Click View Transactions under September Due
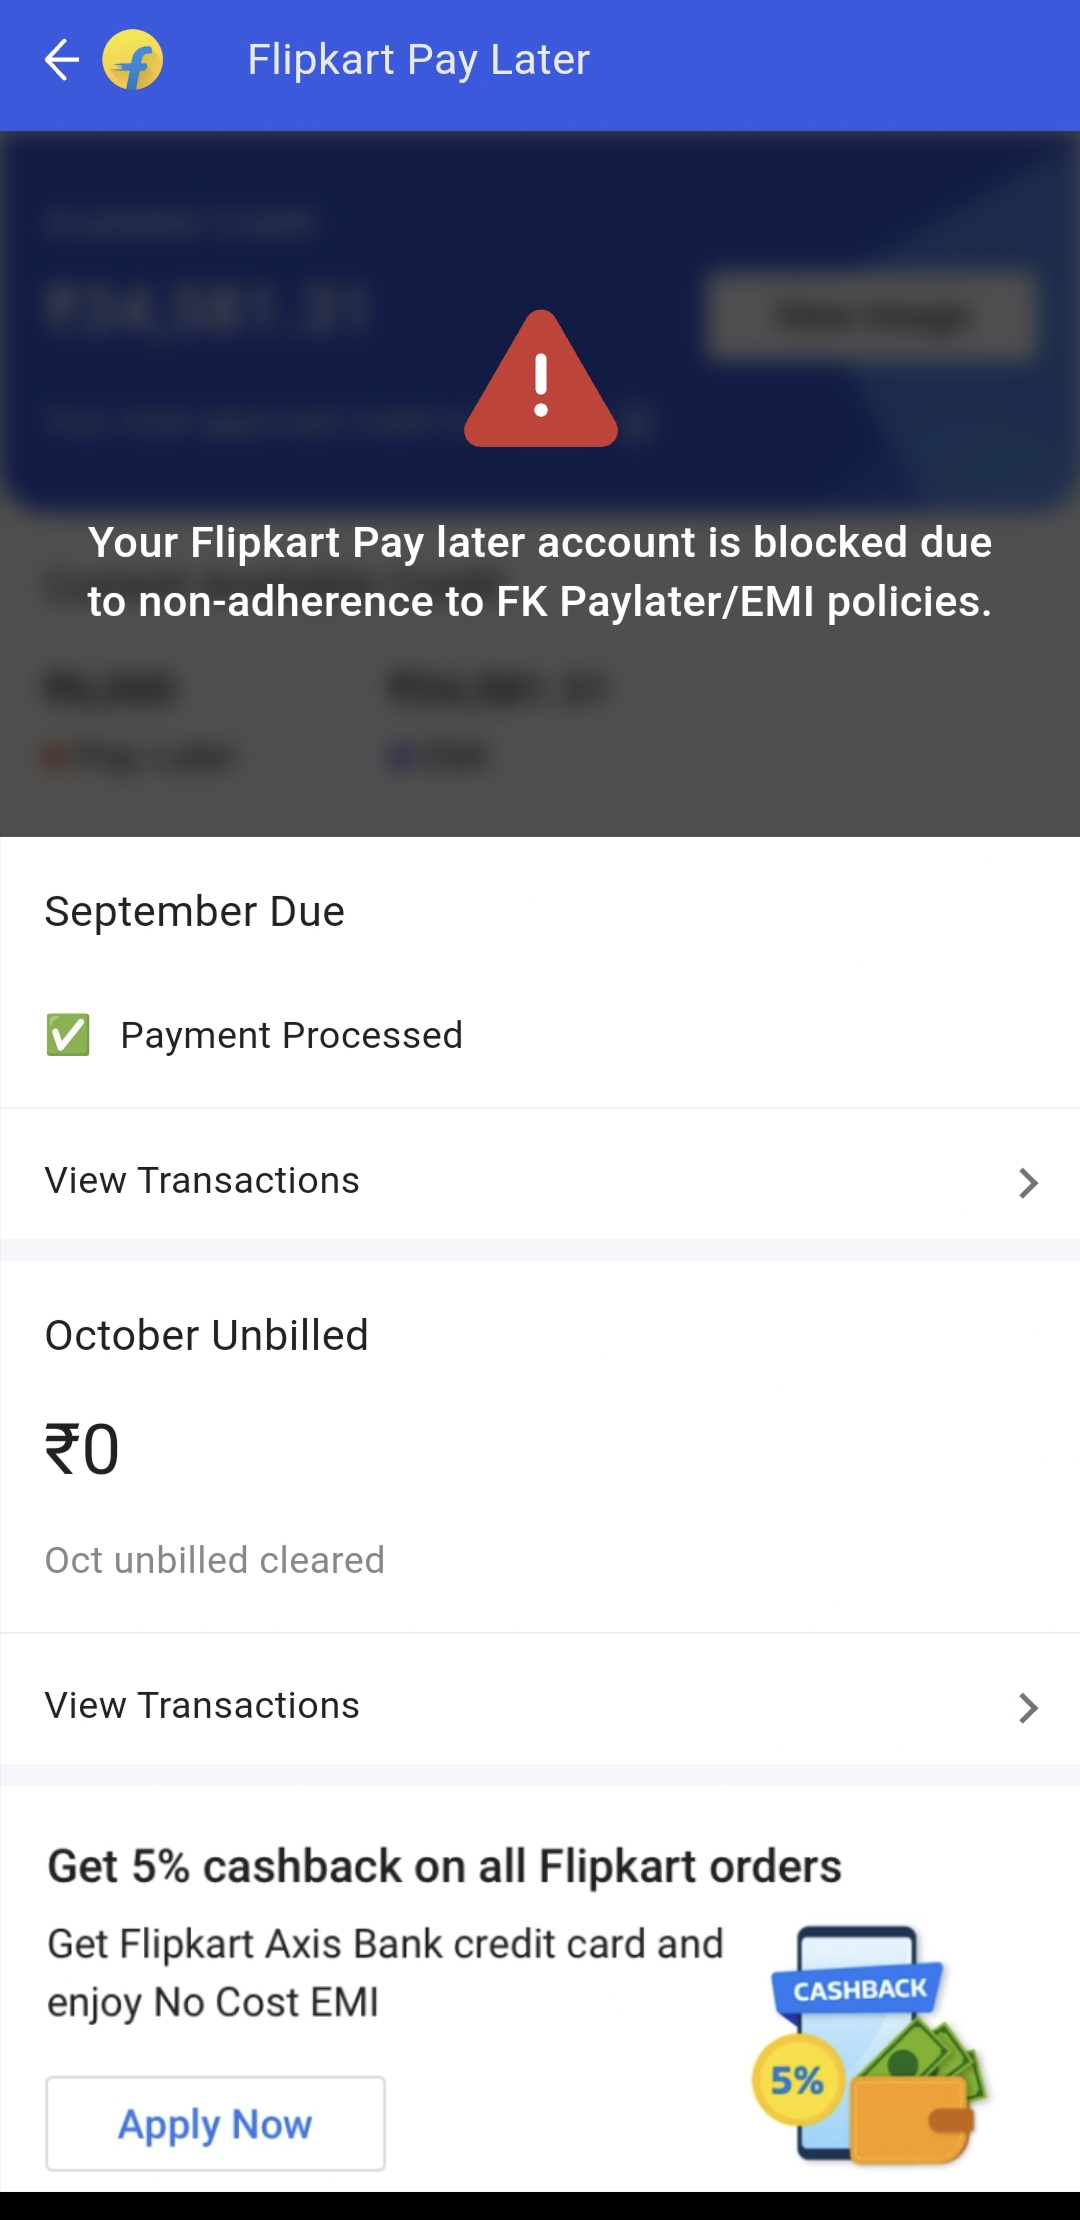Image resolution: width=1080 pixels, height=2220 pixels. [202, 1181]
